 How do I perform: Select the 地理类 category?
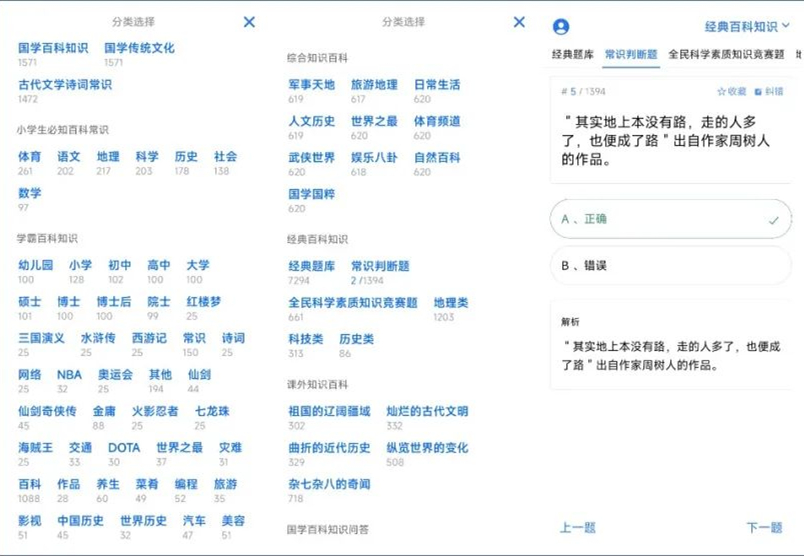pyautogui.click(x=451, y=302)
